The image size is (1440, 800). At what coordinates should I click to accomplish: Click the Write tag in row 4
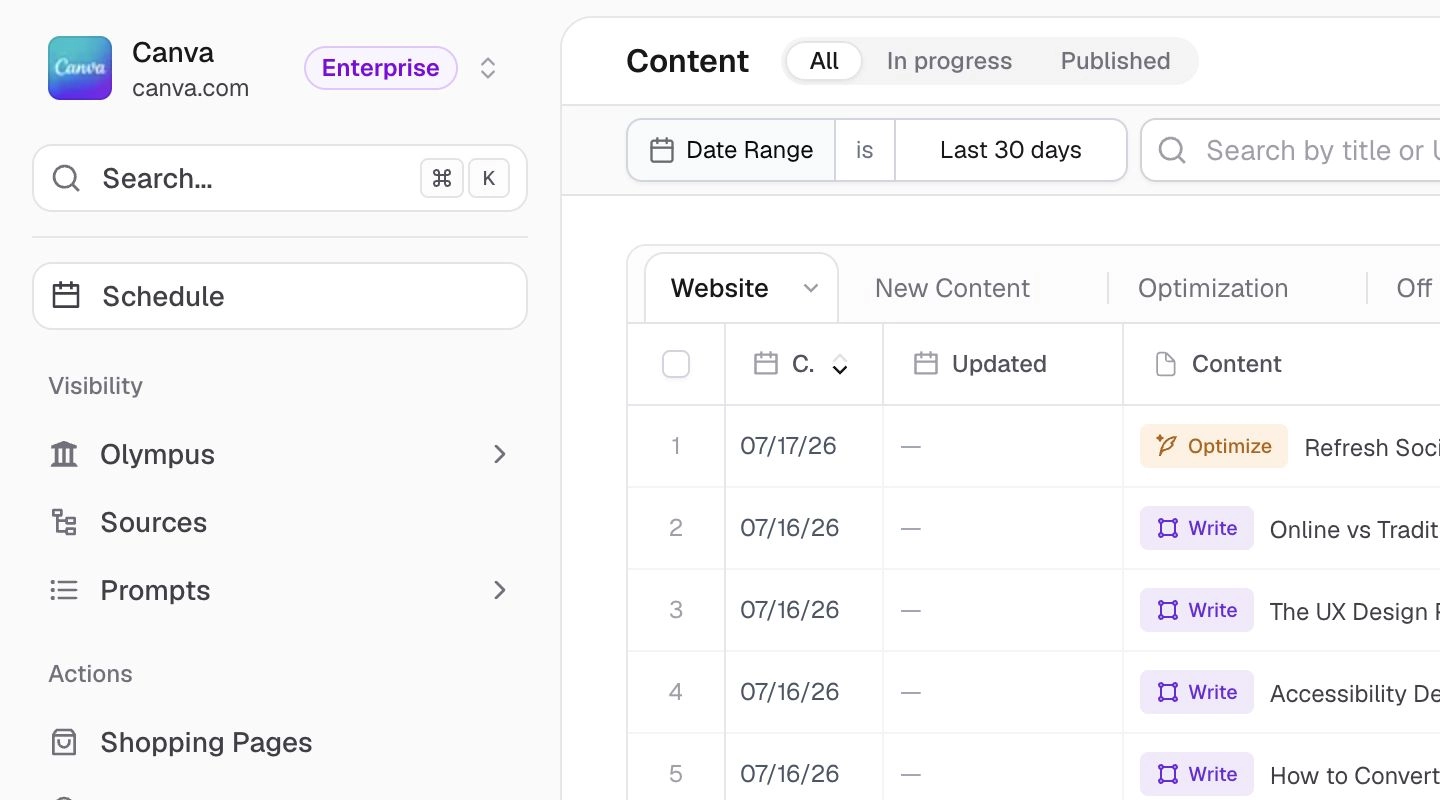click(1197, 692)
